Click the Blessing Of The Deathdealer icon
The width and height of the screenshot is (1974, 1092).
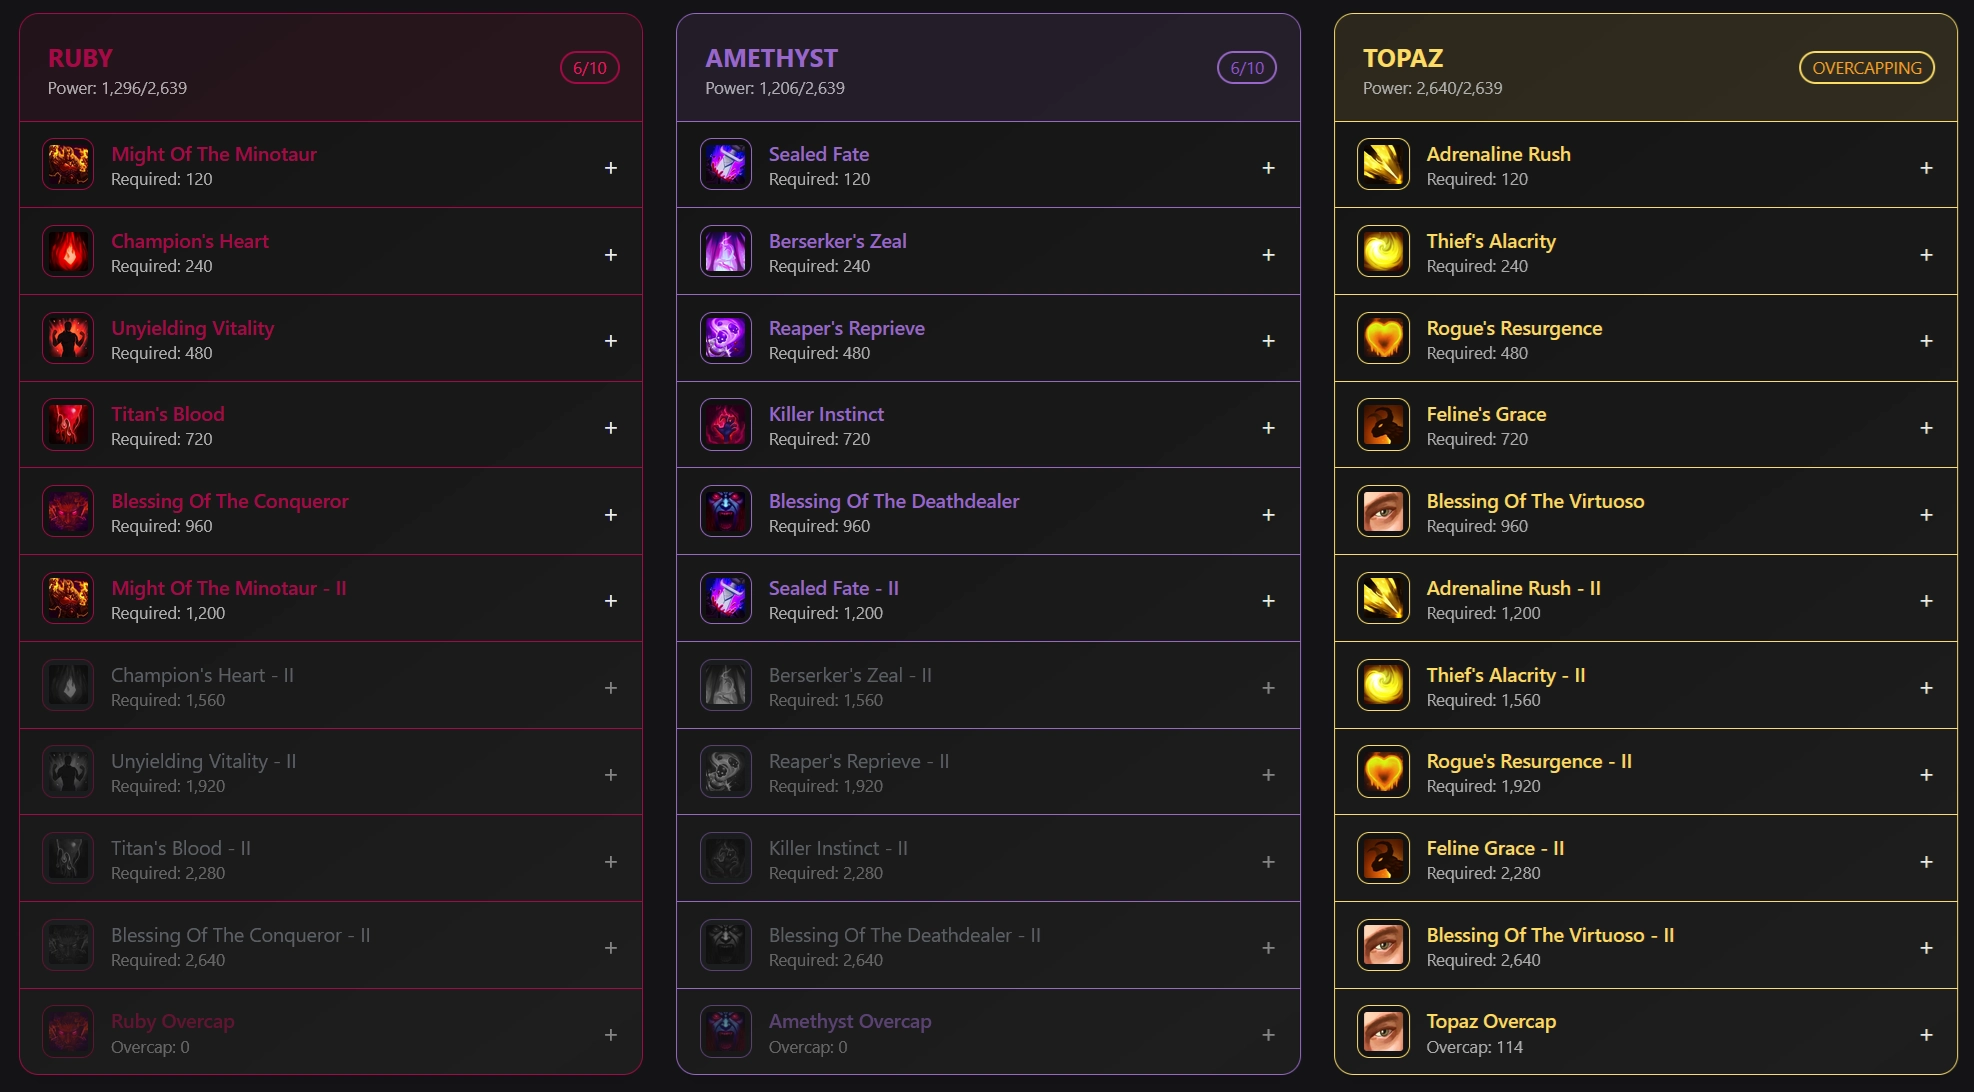click(x=726, y=512)
